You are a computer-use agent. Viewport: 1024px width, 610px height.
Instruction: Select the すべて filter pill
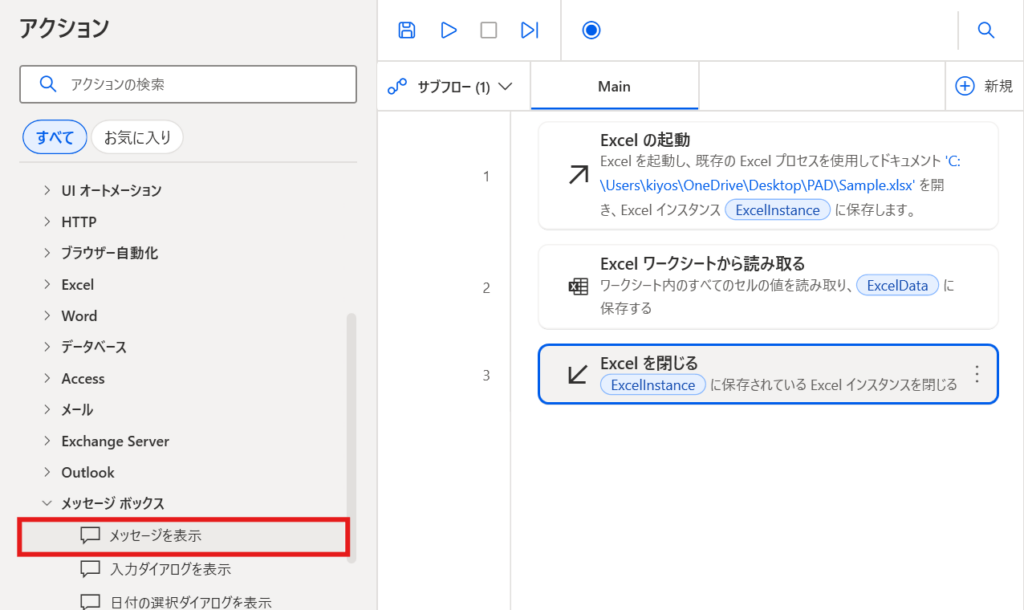pyautogui.click(x=55, y=137)
